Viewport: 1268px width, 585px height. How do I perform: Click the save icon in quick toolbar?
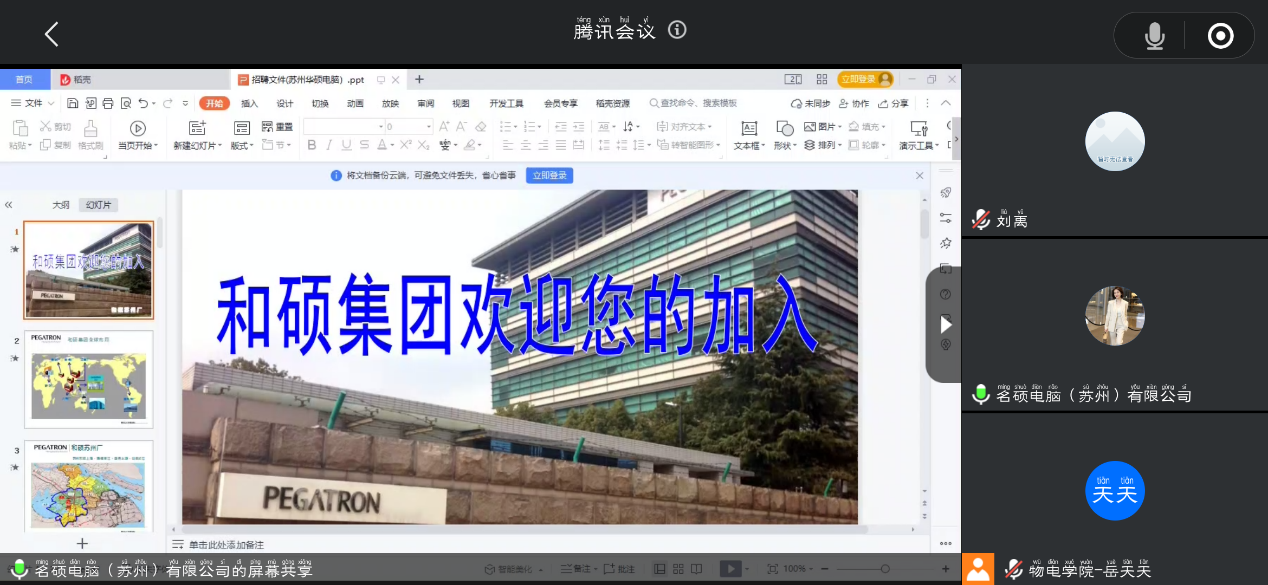(x=73, y=103)
